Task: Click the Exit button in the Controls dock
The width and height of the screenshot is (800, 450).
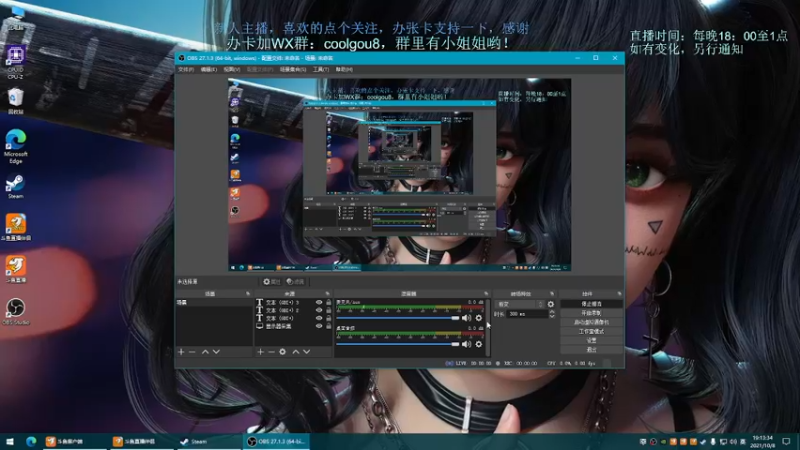Action: [x=591, y=349]
